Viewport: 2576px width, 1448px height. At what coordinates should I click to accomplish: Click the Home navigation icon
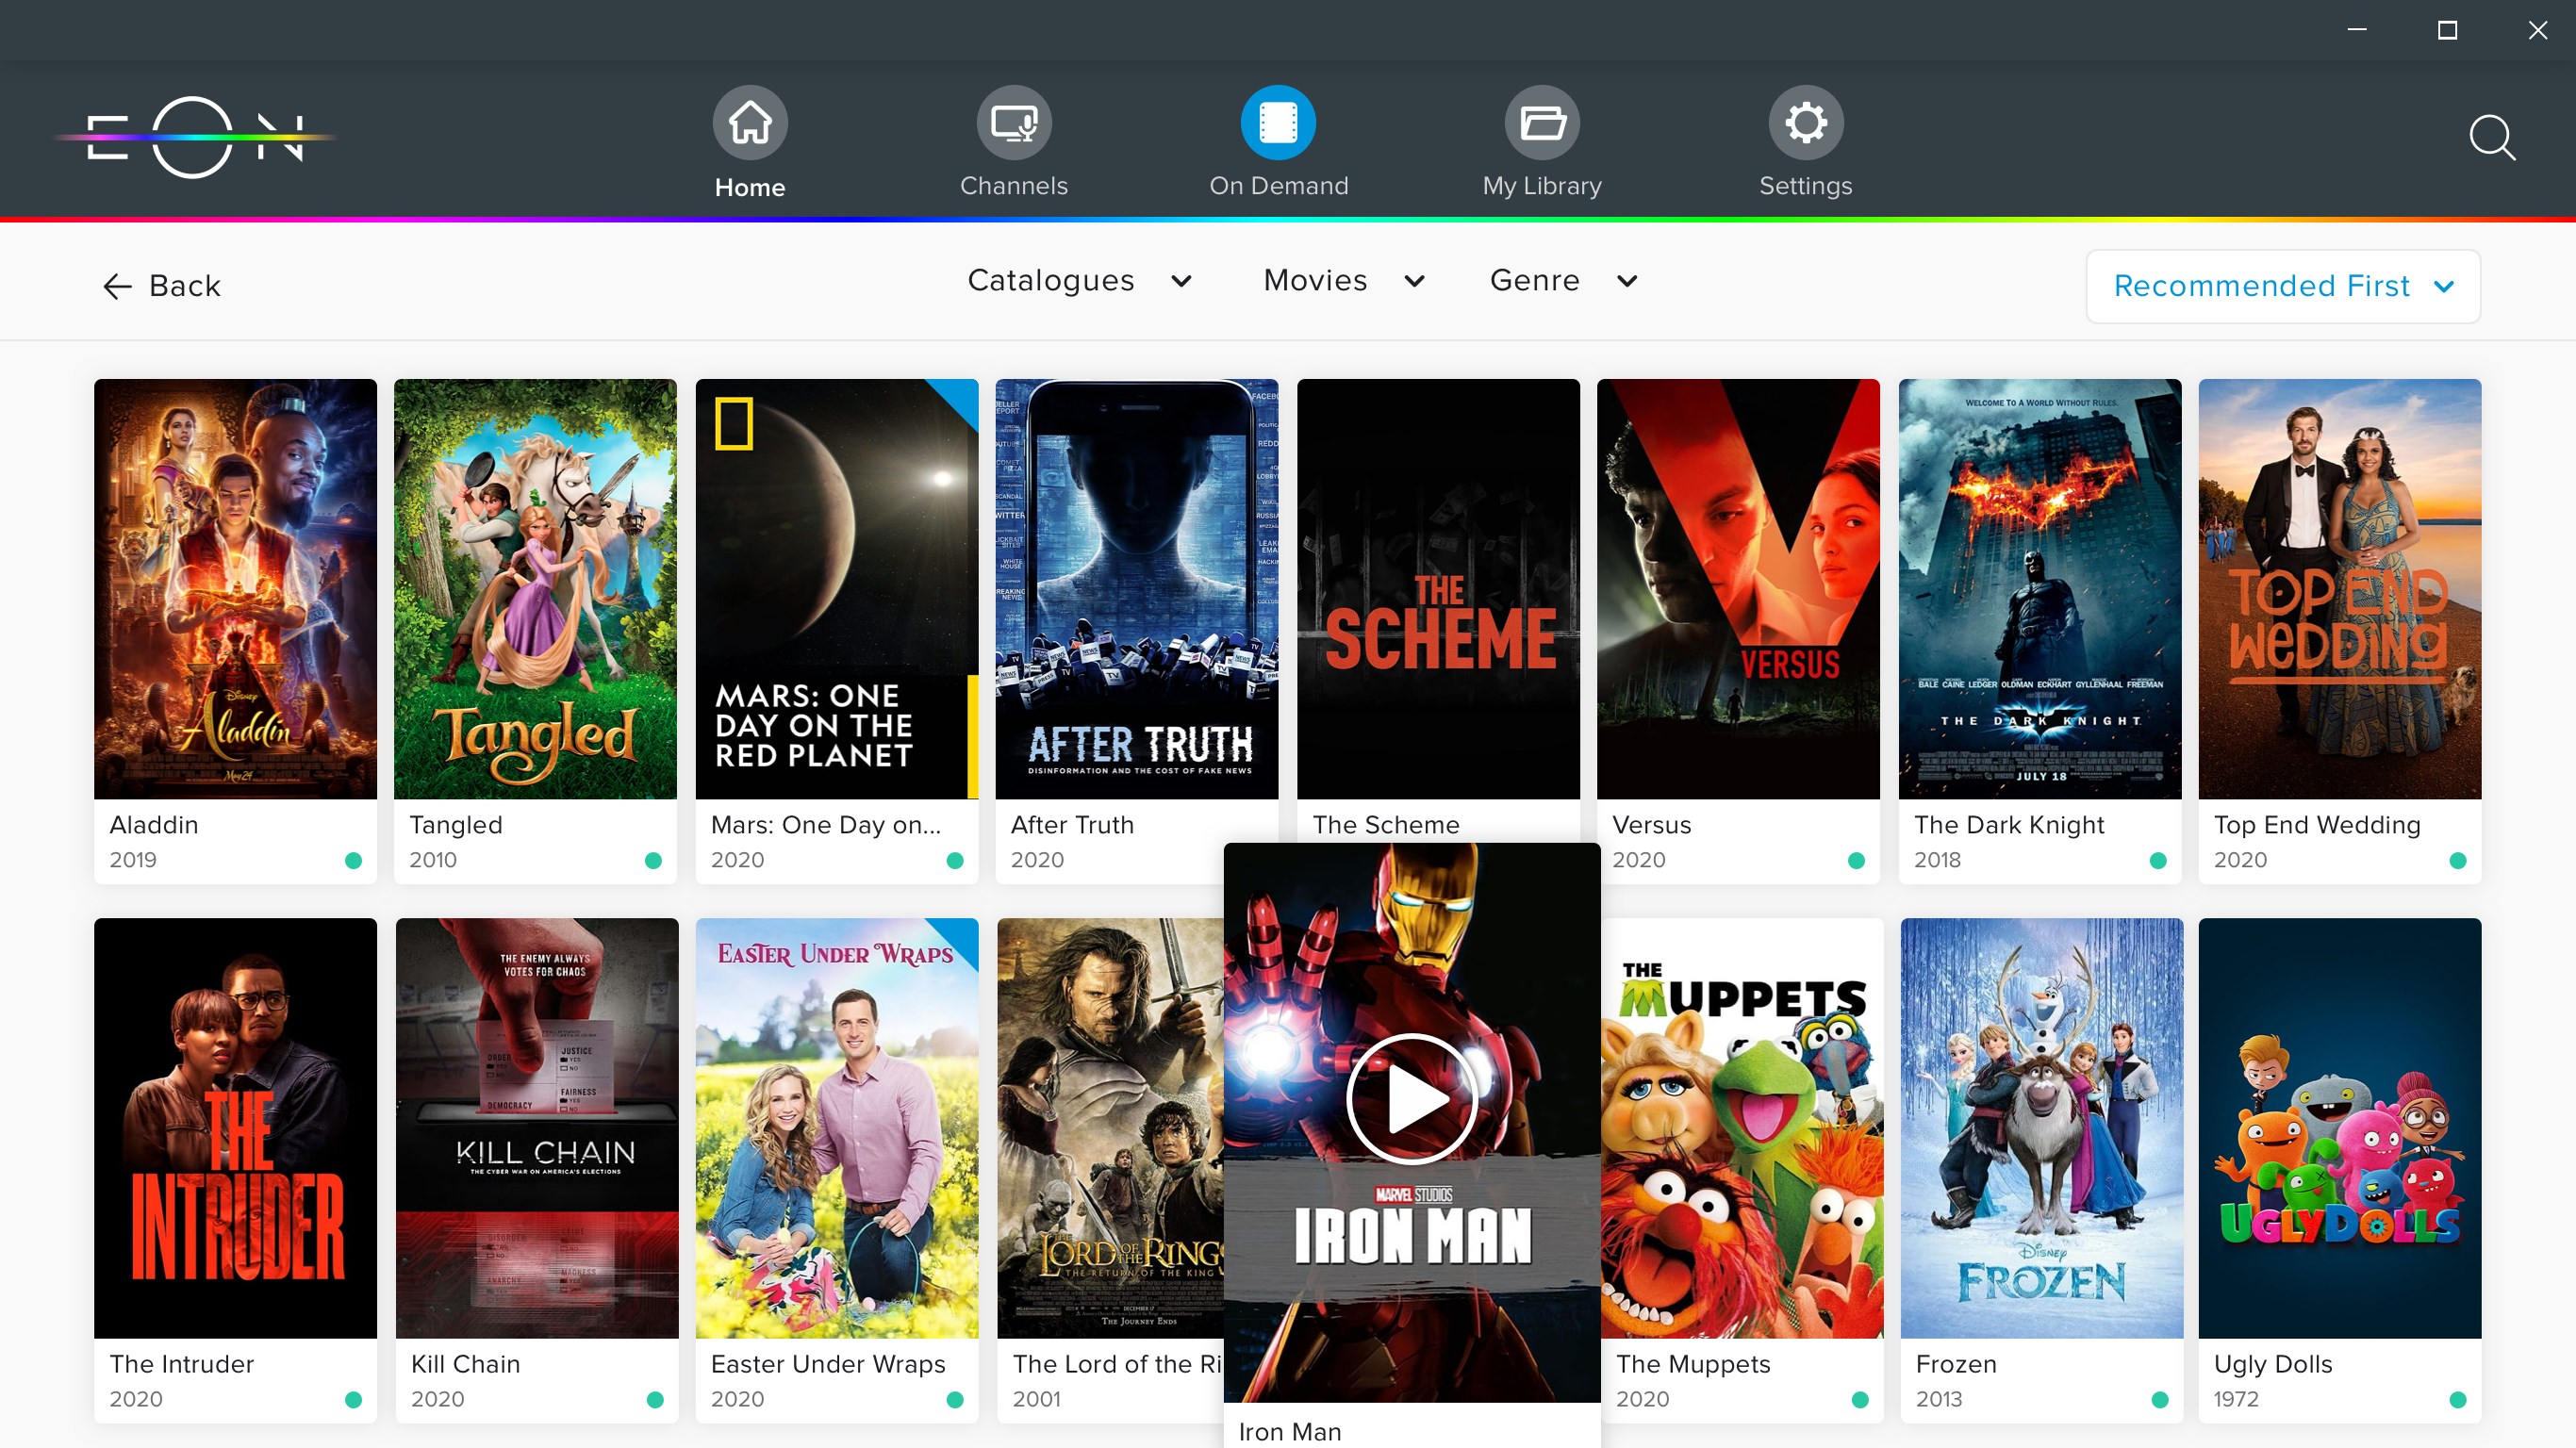click(749, 121)
